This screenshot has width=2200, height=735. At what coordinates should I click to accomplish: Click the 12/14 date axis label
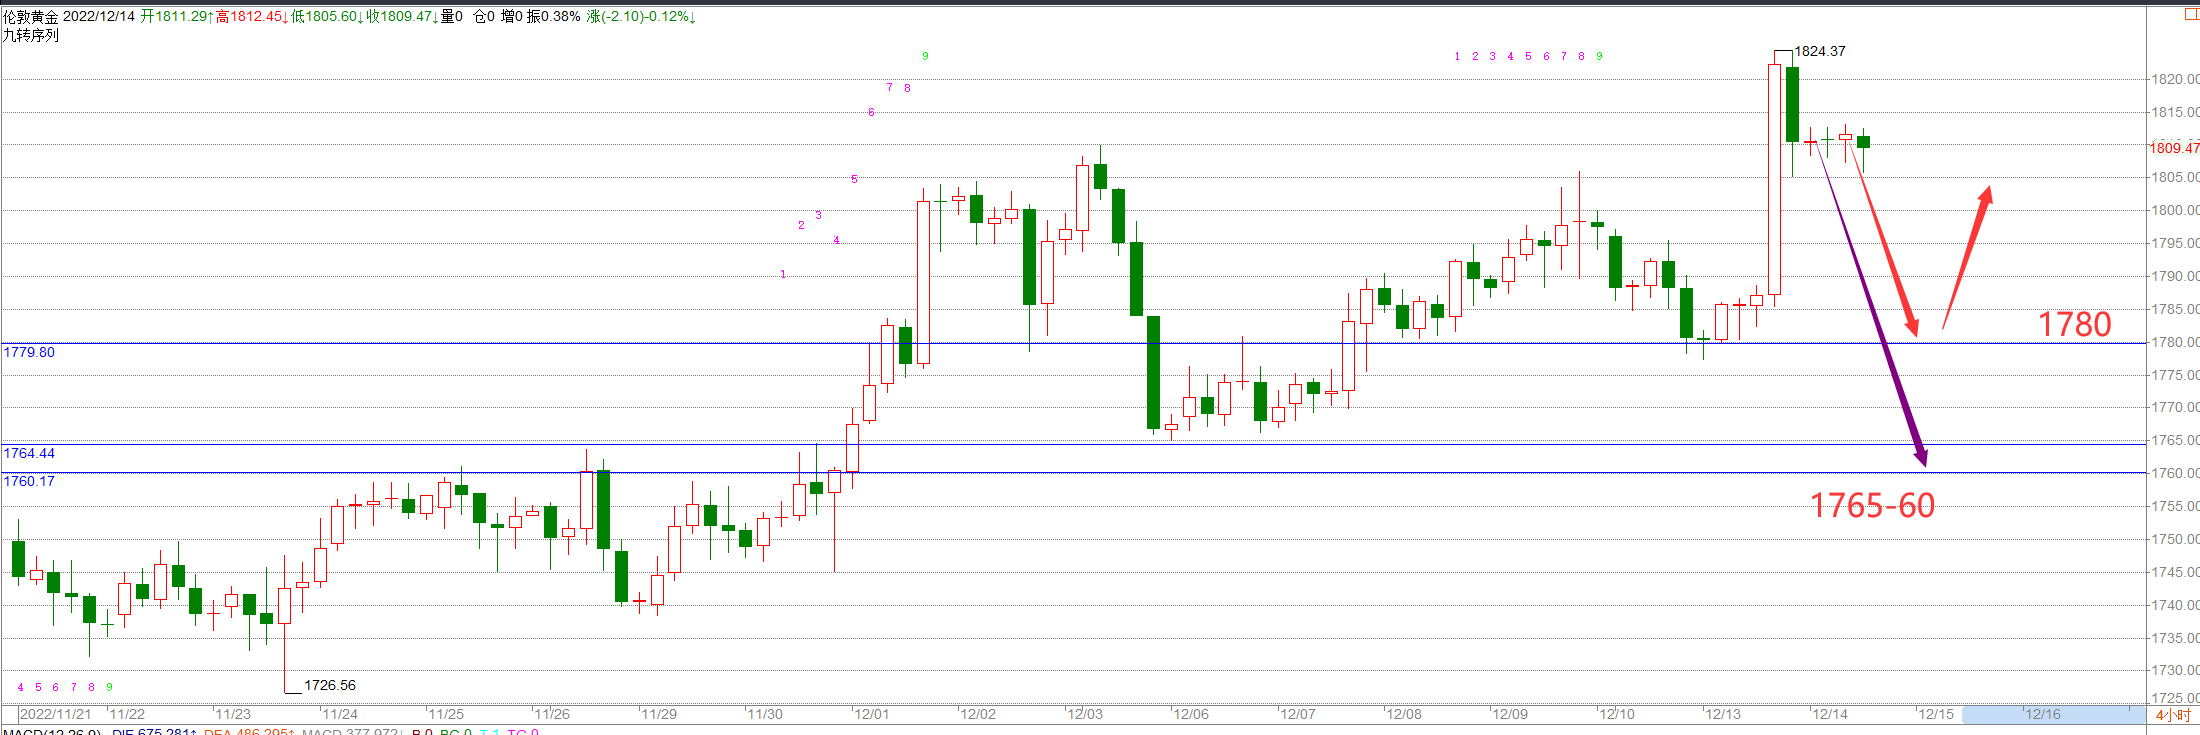point(1830,714)
